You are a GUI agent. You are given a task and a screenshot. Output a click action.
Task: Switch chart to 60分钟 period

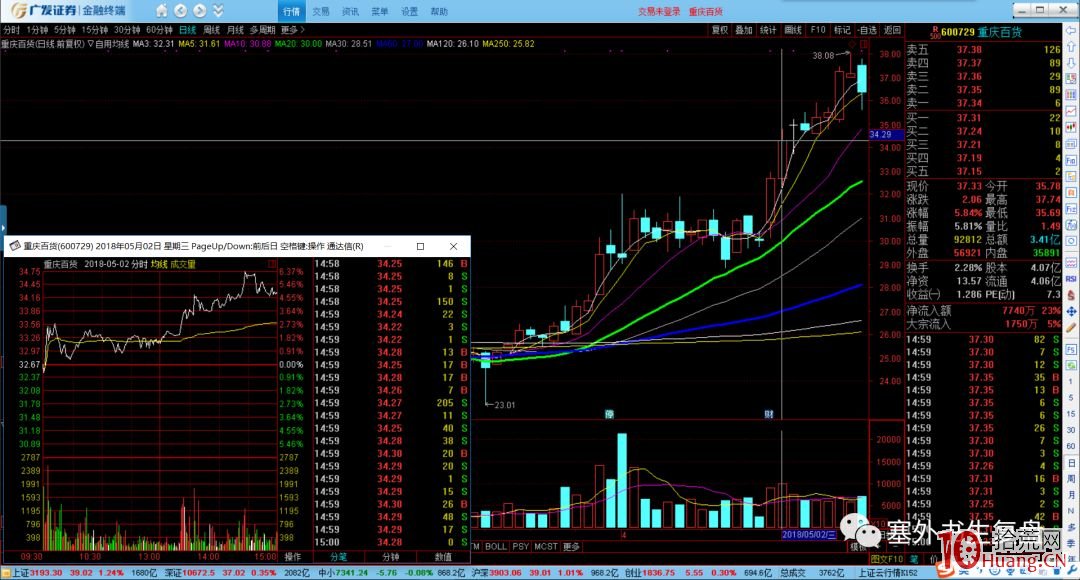(159, 30)
